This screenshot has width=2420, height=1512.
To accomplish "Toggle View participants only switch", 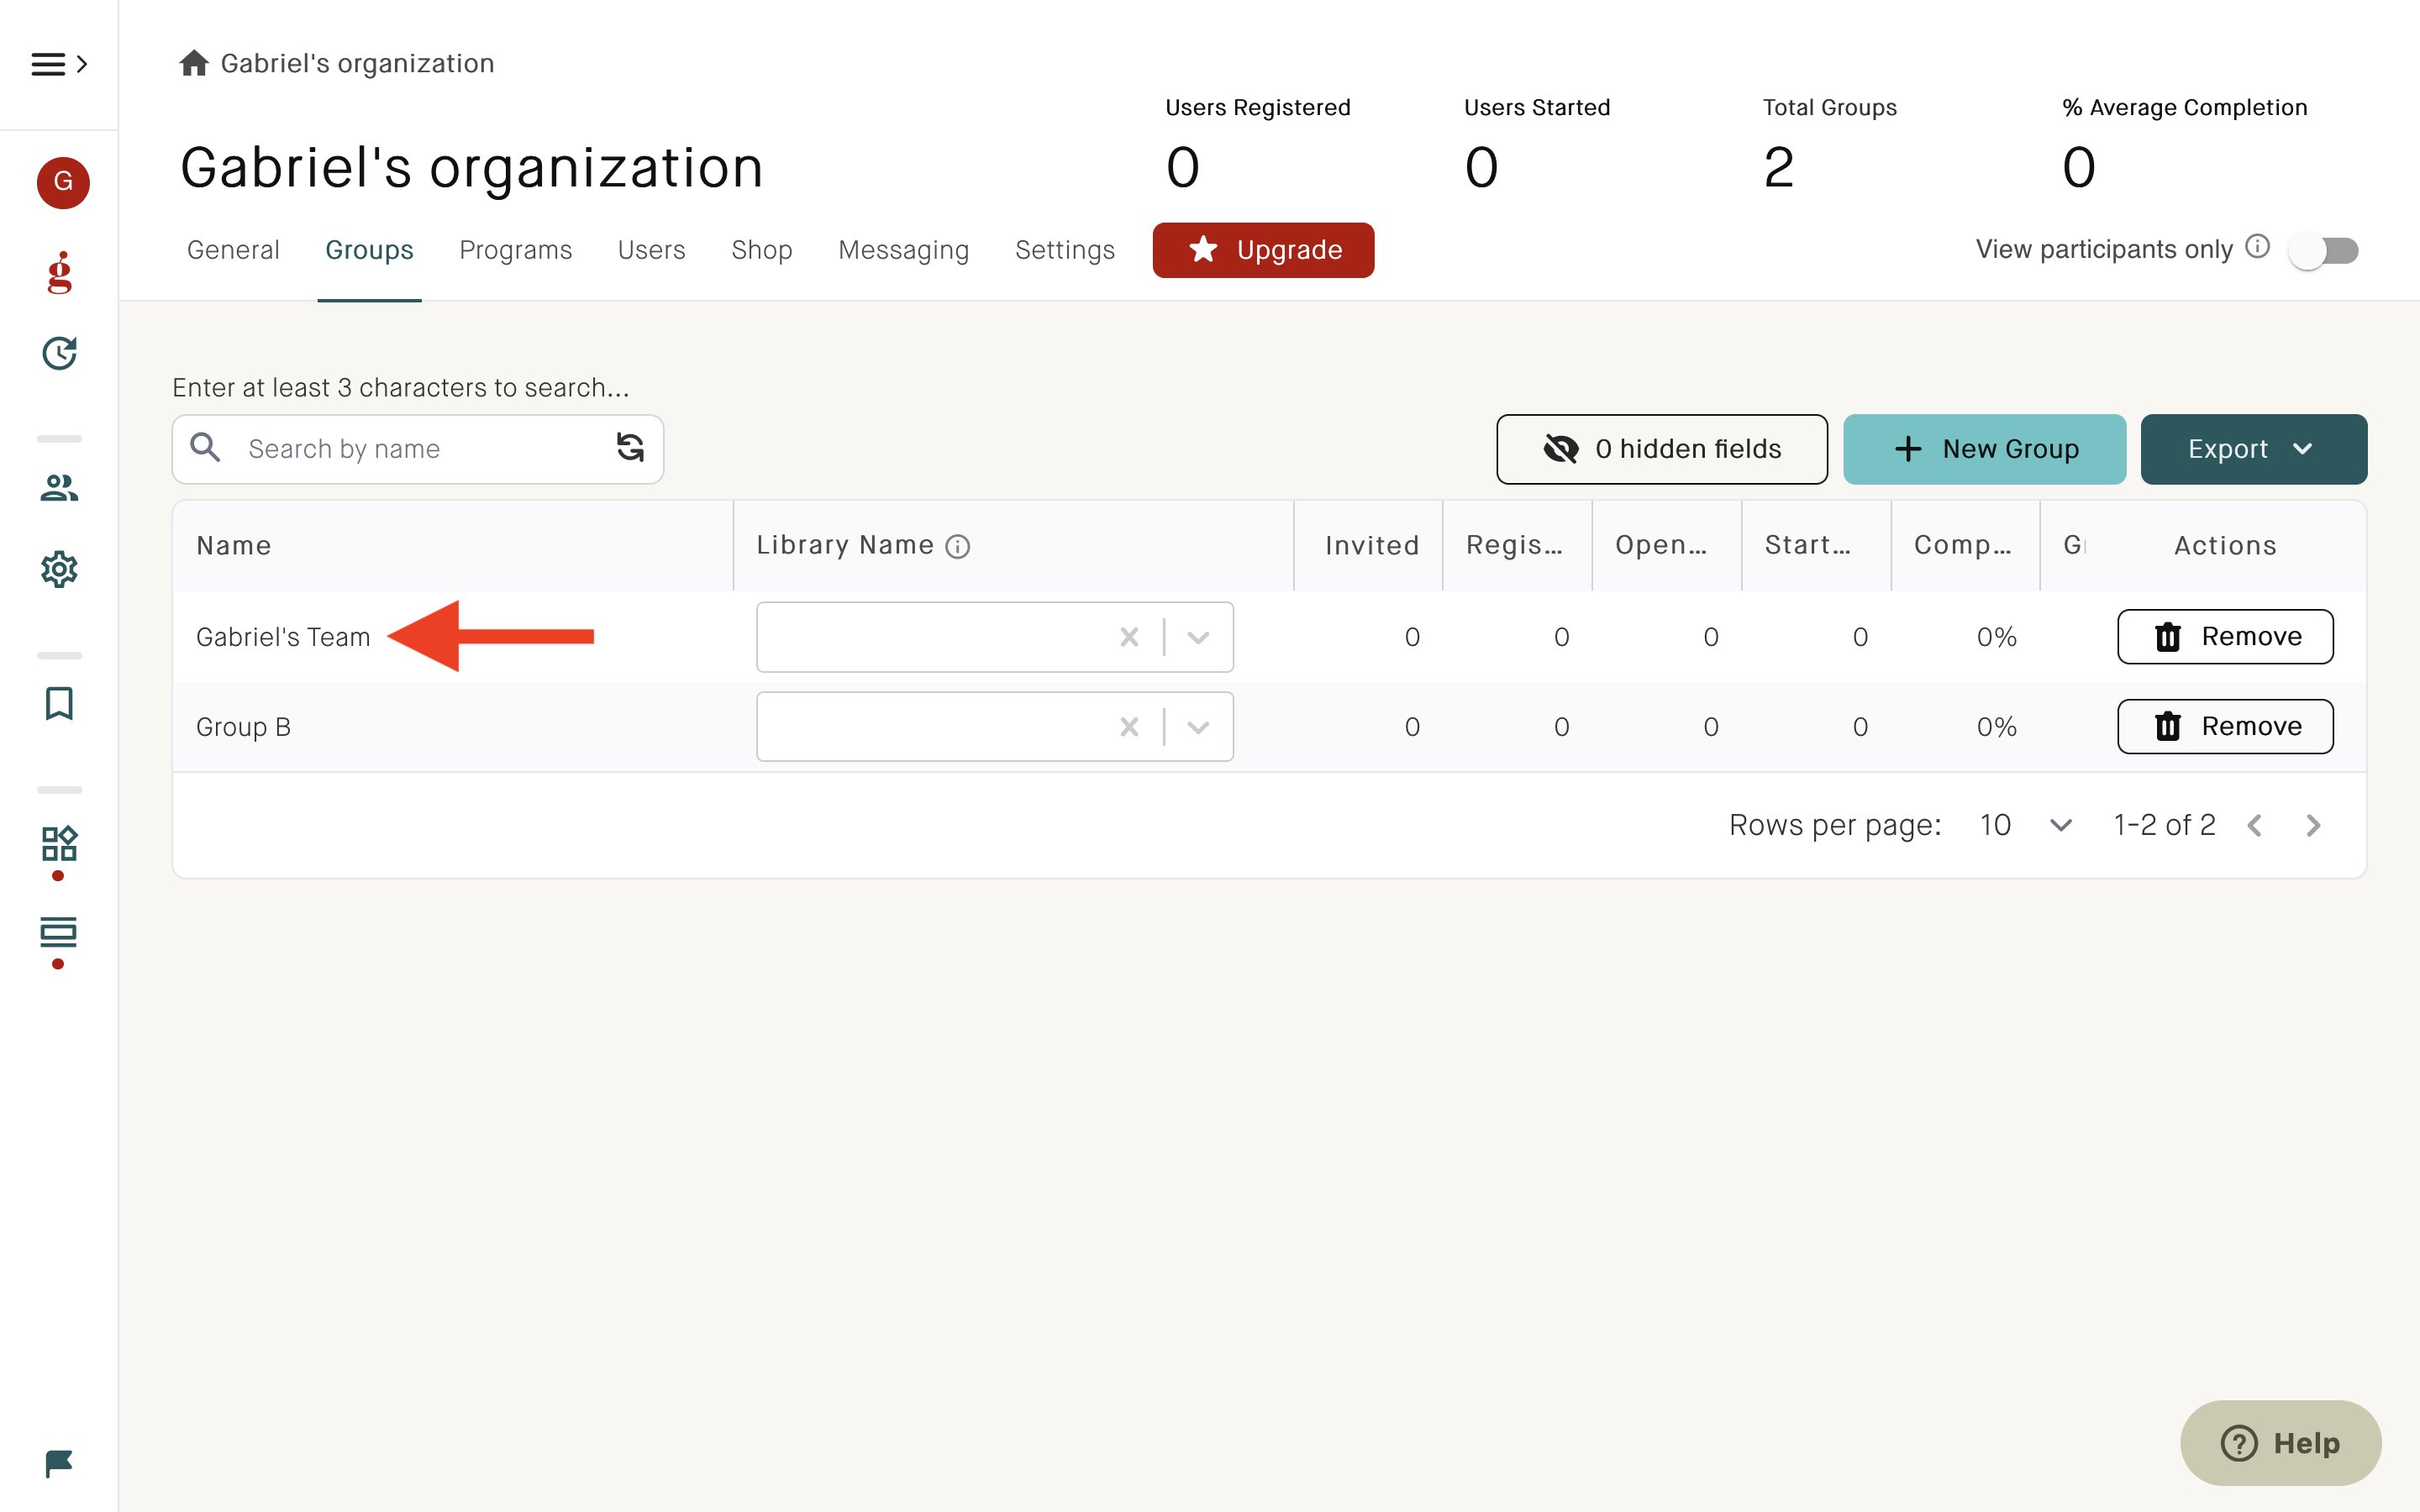I will tap(2324, 250).
